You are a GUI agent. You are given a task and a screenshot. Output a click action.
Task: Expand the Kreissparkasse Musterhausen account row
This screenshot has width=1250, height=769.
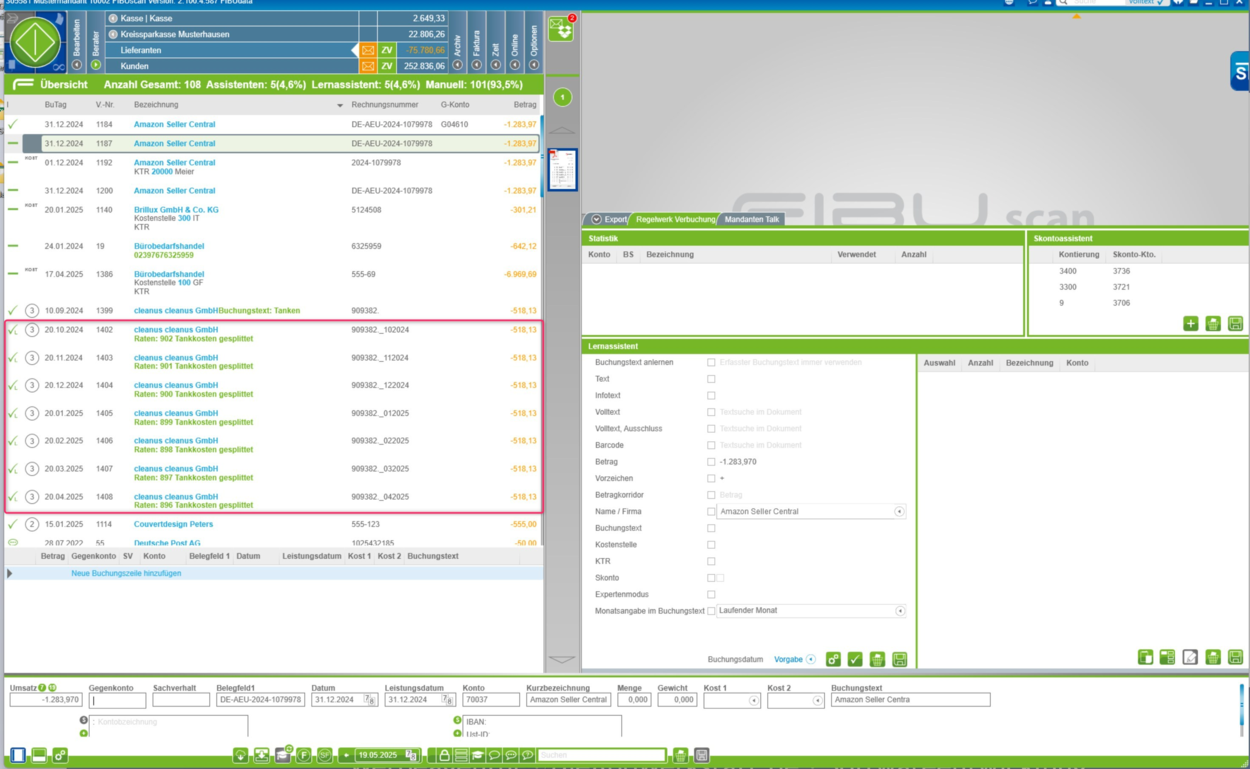(x=113, y=34)
